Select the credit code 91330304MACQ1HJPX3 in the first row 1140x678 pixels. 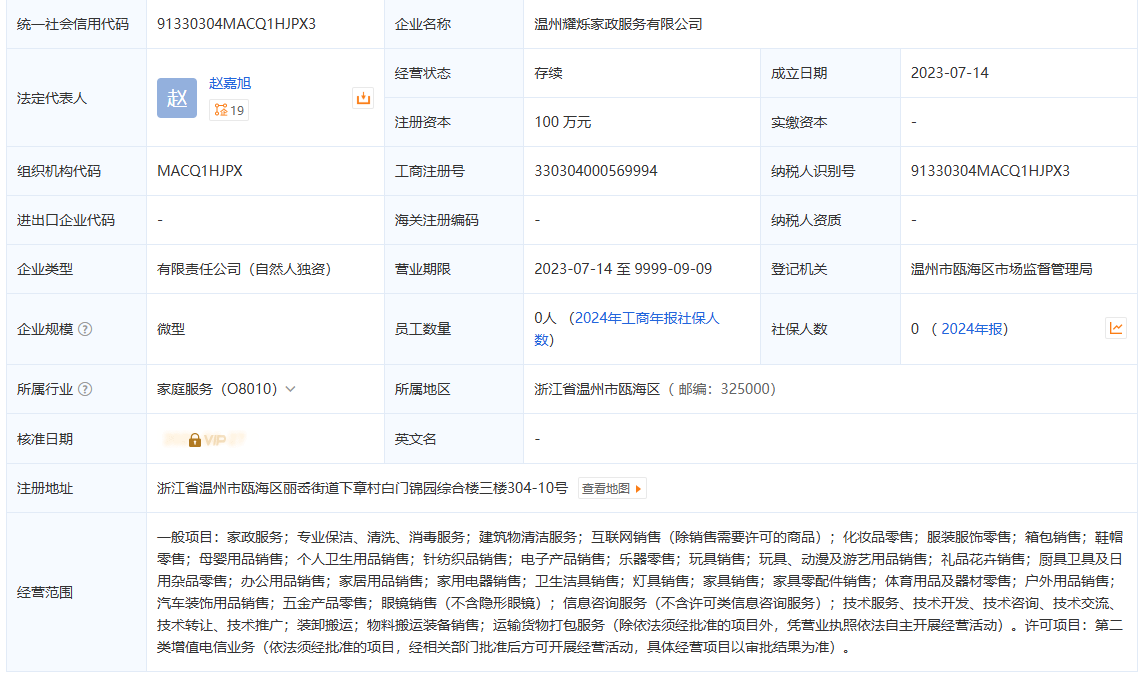click(x=236, y=24)
